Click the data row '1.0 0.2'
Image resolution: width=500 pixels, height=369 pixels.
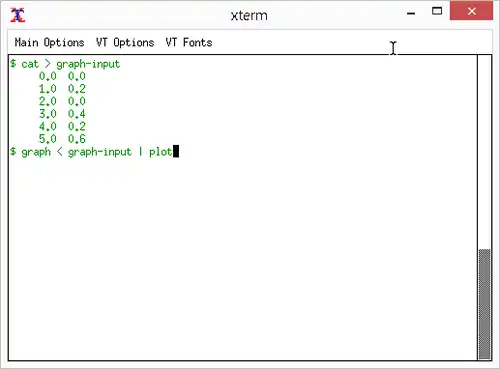click(62, 89)
